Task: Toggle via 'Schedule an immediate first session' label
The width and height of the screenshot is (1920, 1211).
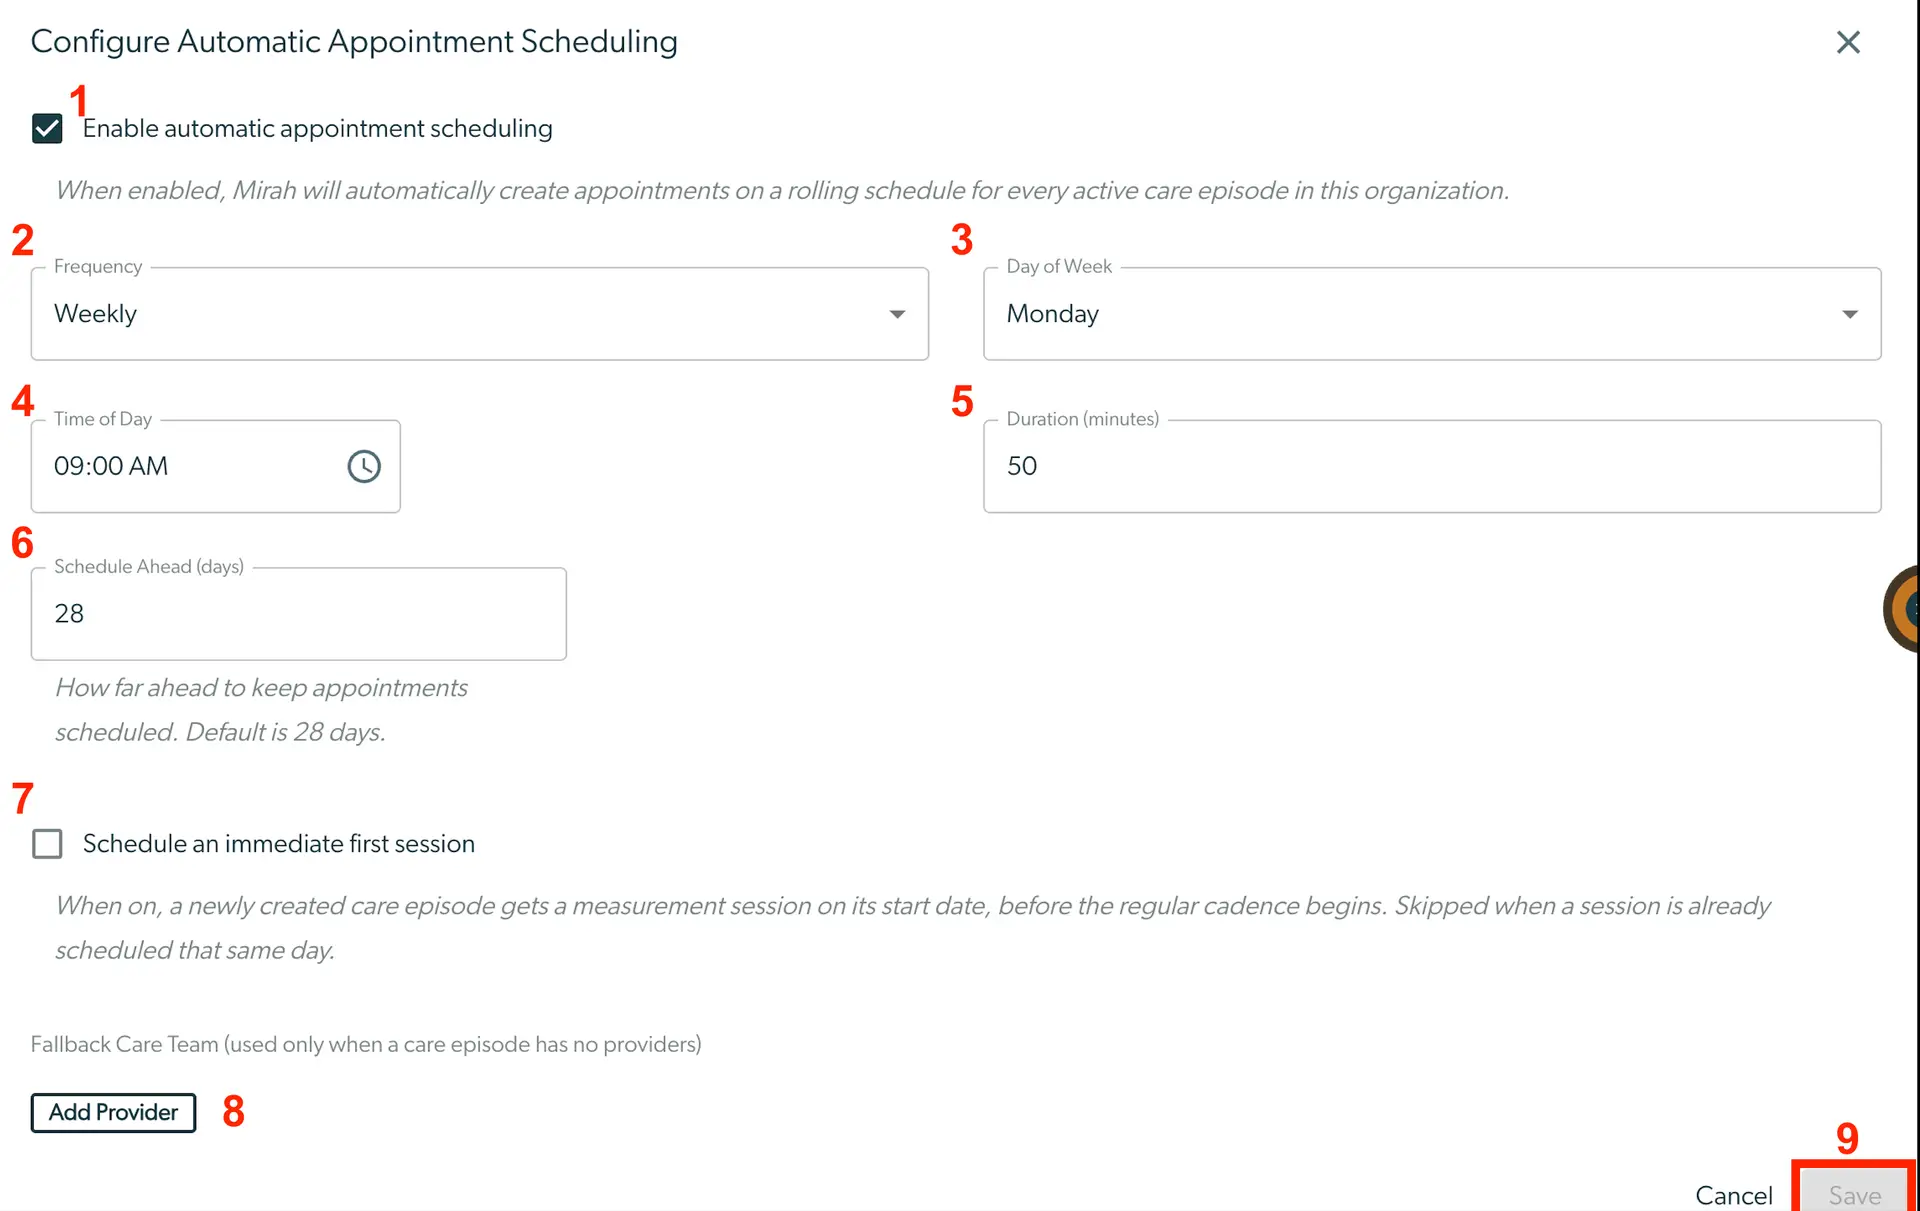Action: (x=279, y=844)
